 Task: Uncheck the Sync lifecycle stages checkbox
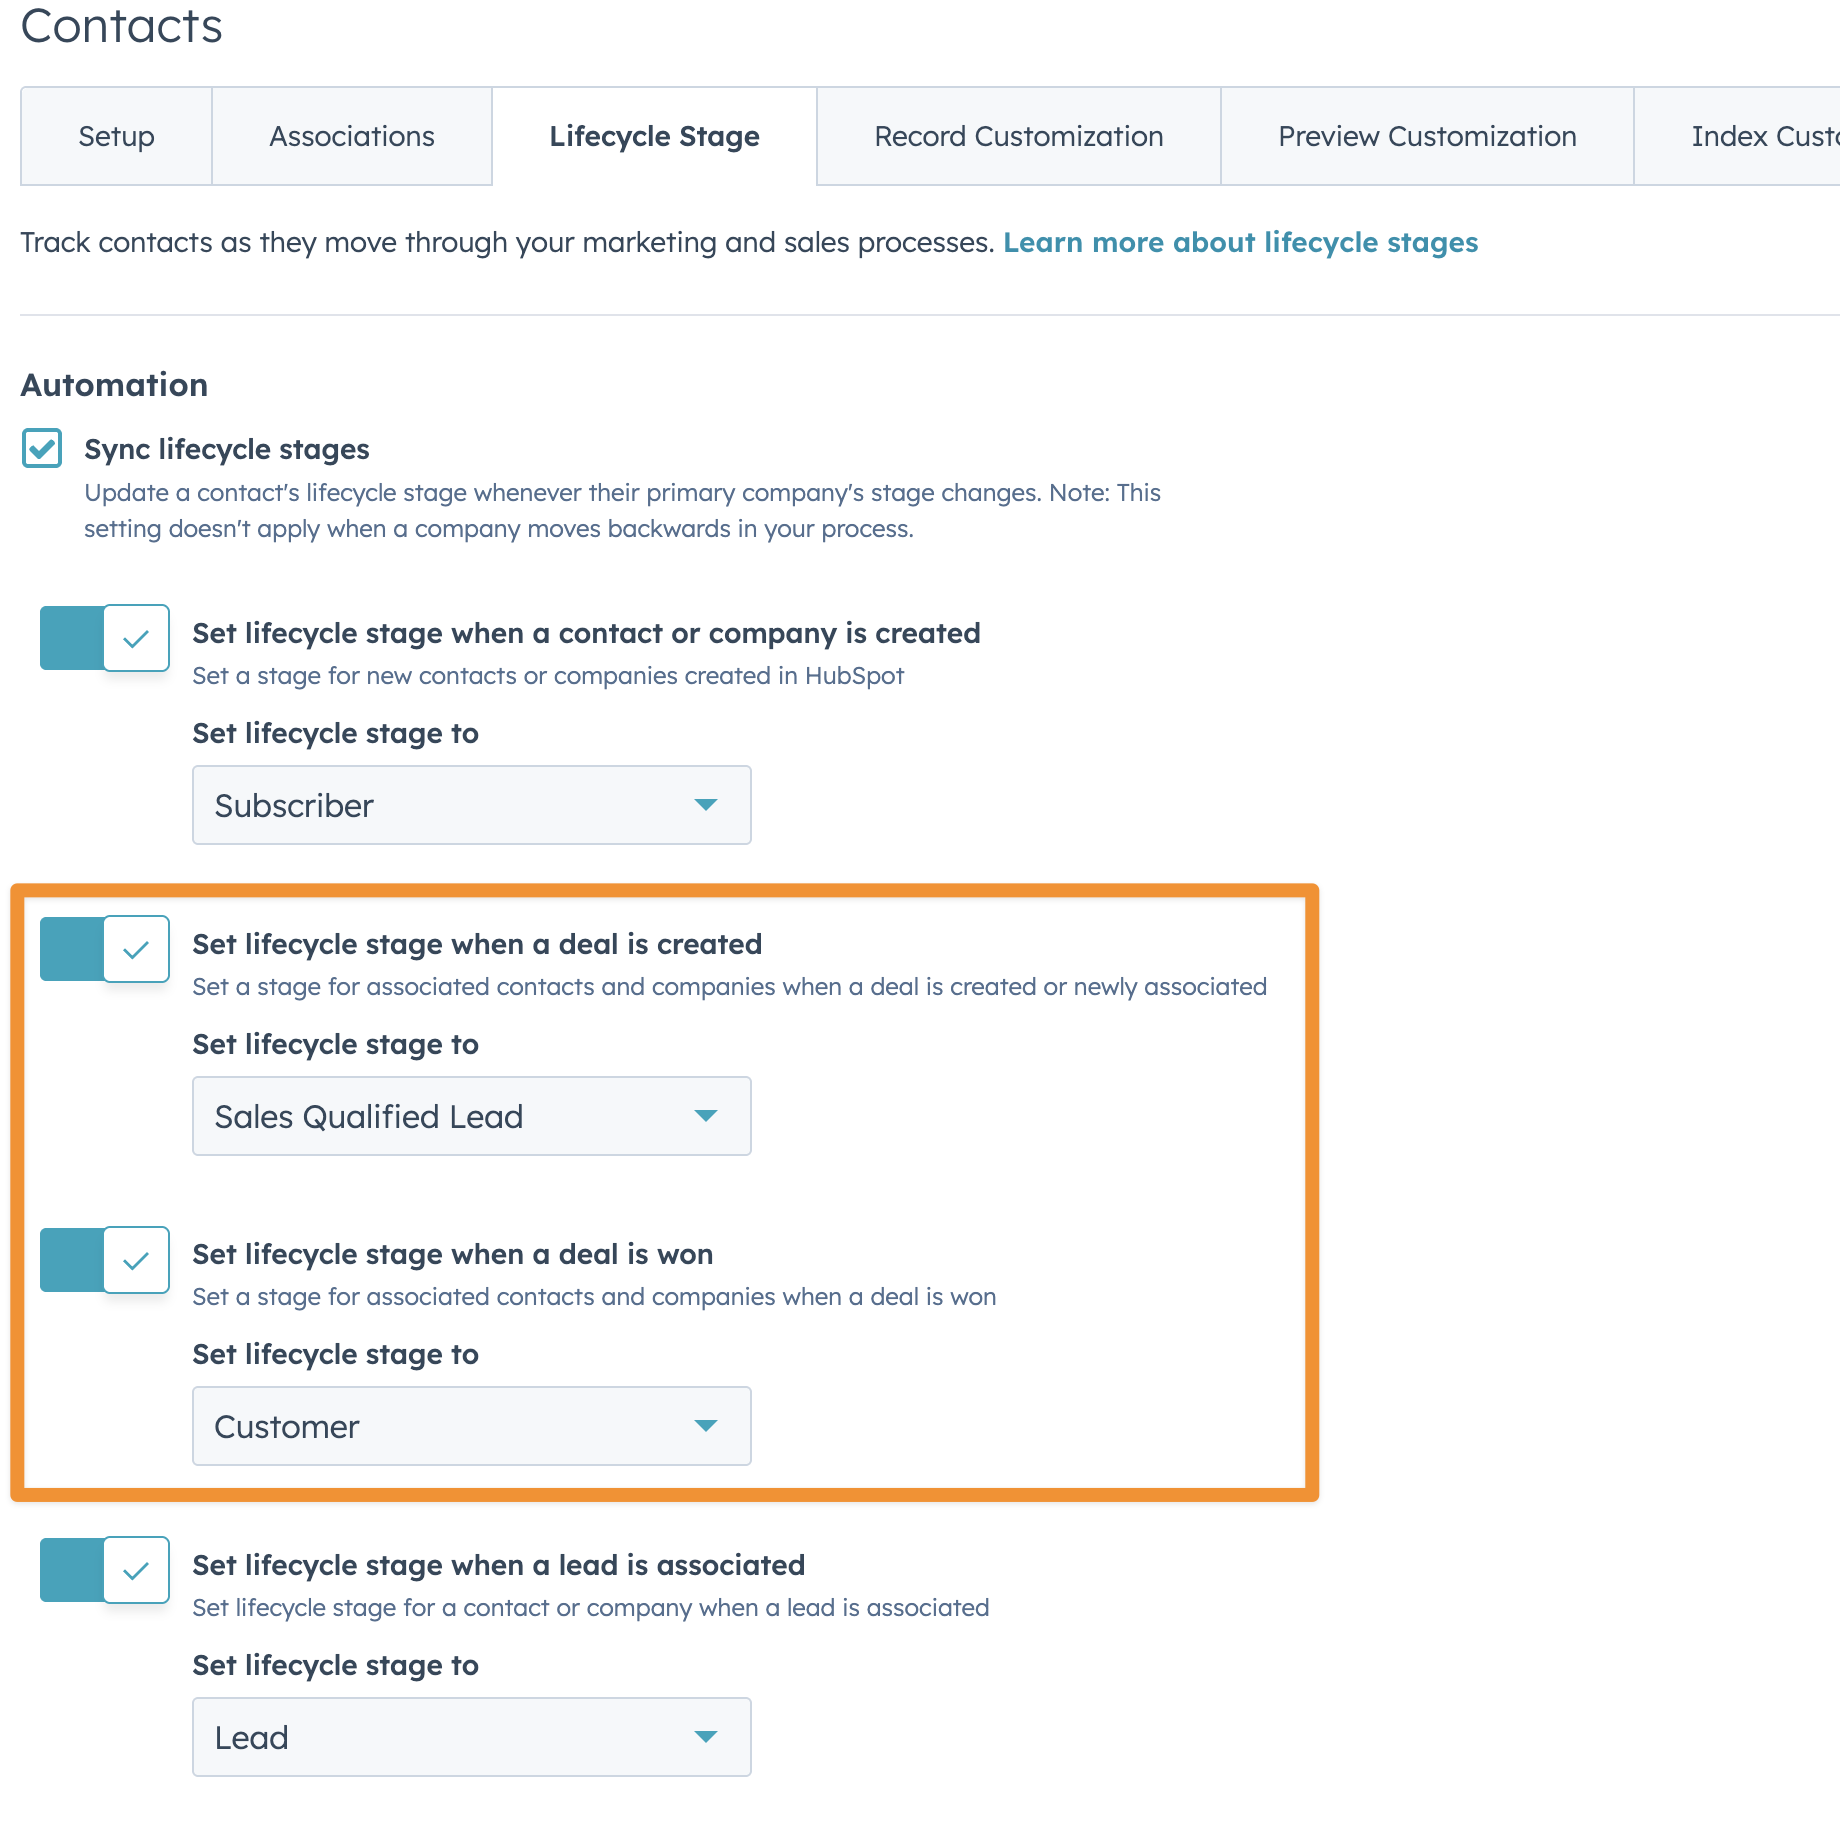pos(42,449)
